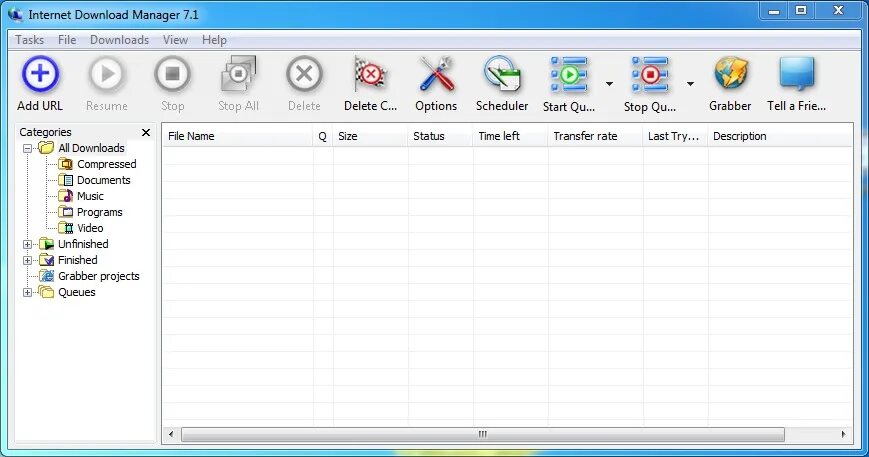Sort by Description column header
The height and width of the screenshot is (457, 869).
[780, 136]
